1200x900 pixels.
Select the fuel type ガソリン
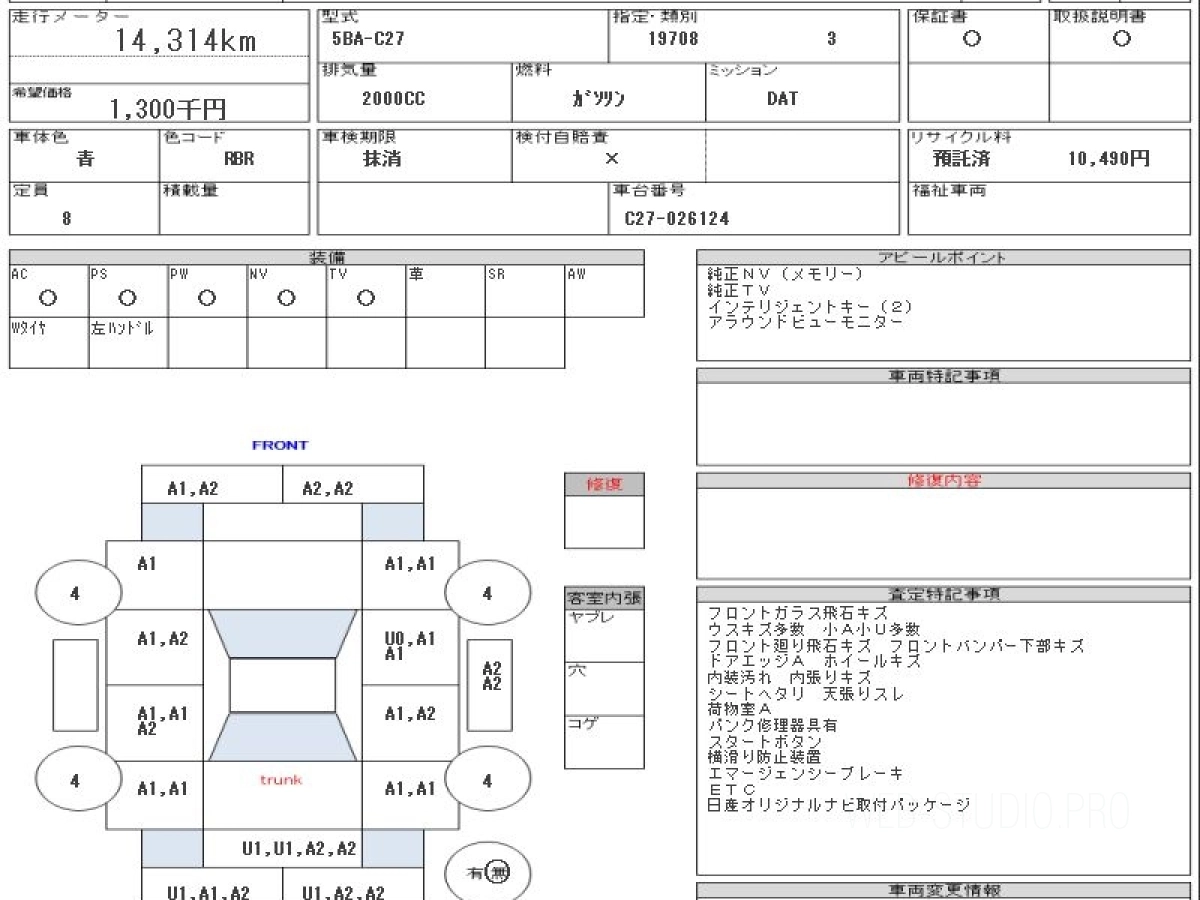click(598, 99)
